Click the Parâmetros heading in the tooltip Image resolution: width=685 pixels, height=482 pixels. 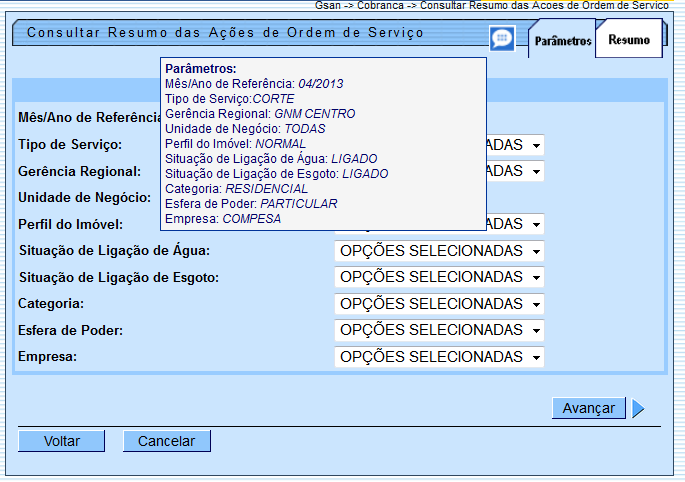pos(200,68)
